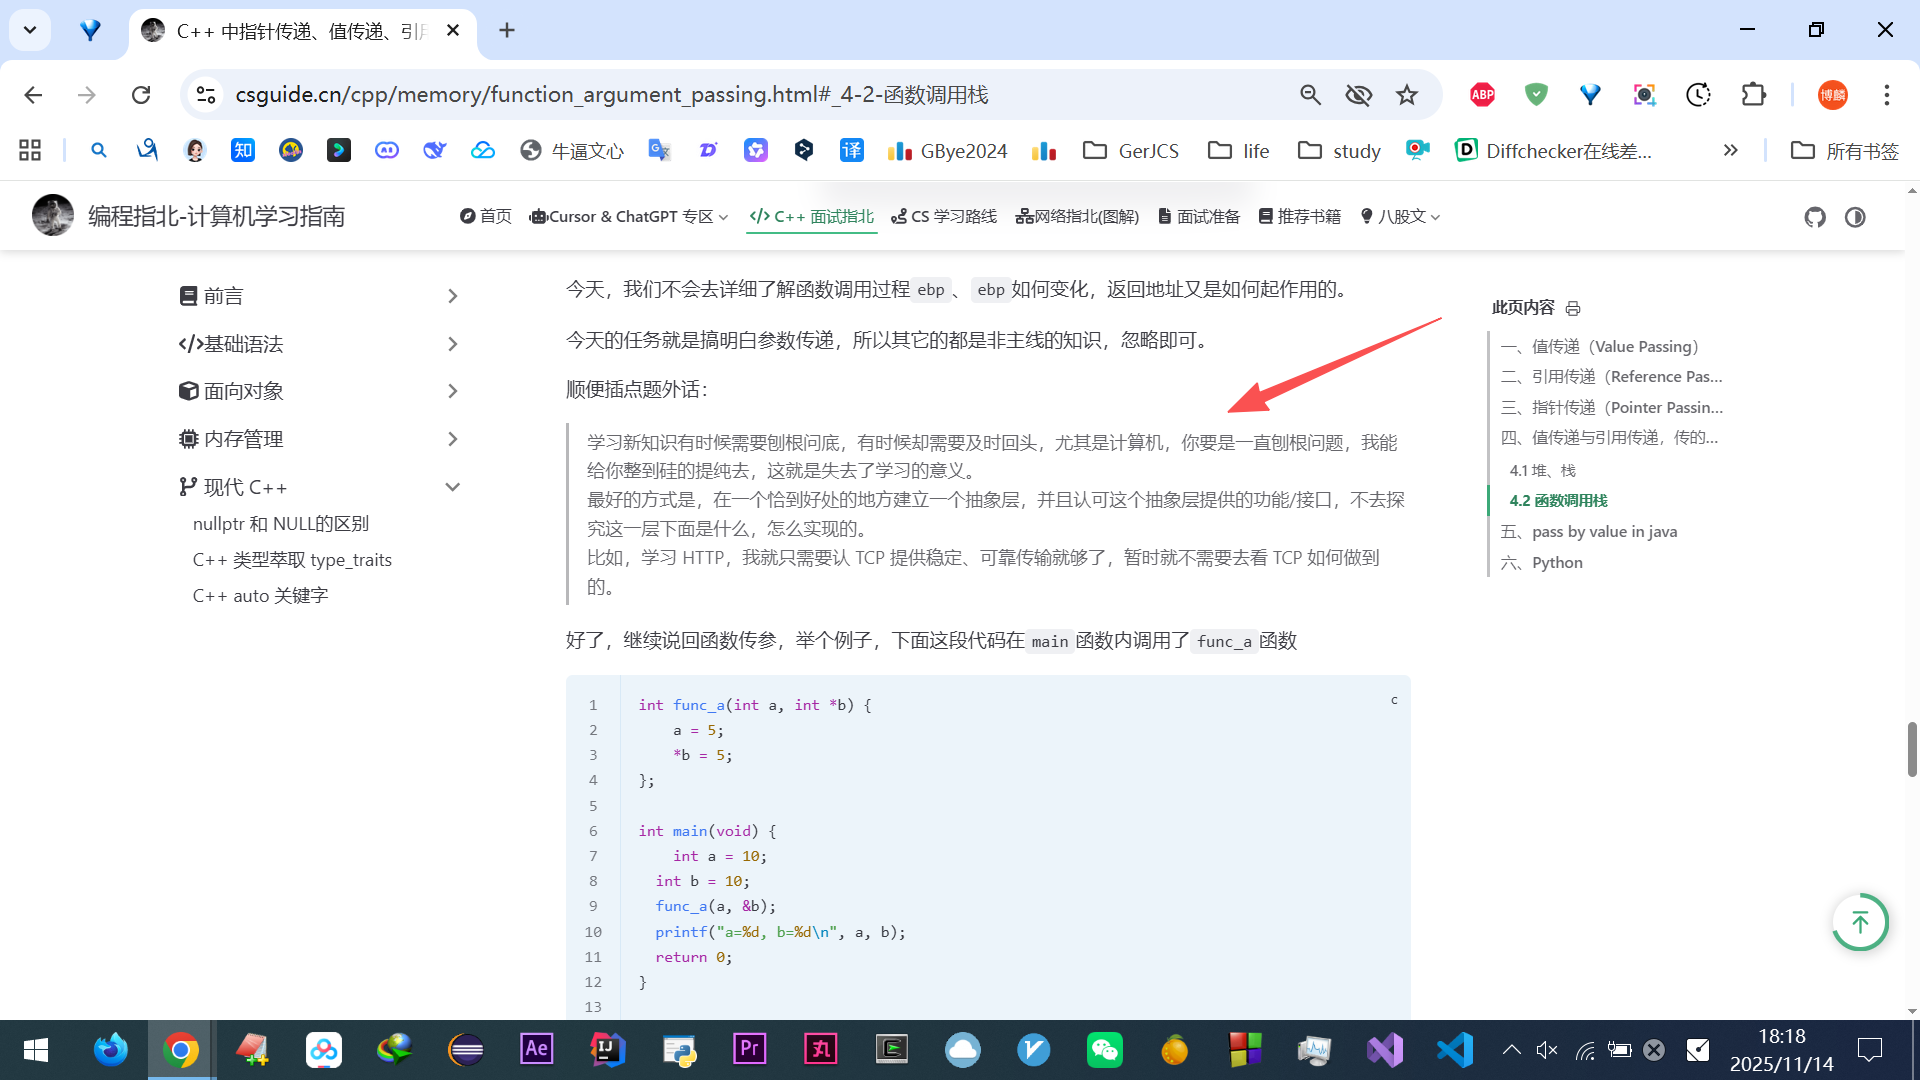Open the Cursor & ChatGPT 专区 dropdown
The height and width of the screenshot is (1080, 1920).
629,217
